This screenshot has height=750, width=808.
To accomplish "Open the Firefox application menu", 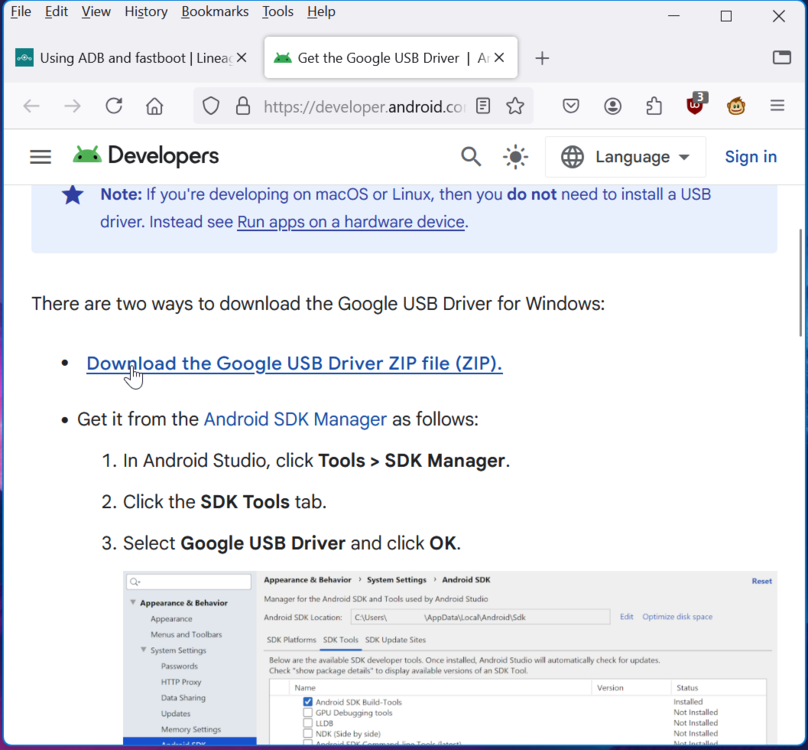I will [777, 105].
